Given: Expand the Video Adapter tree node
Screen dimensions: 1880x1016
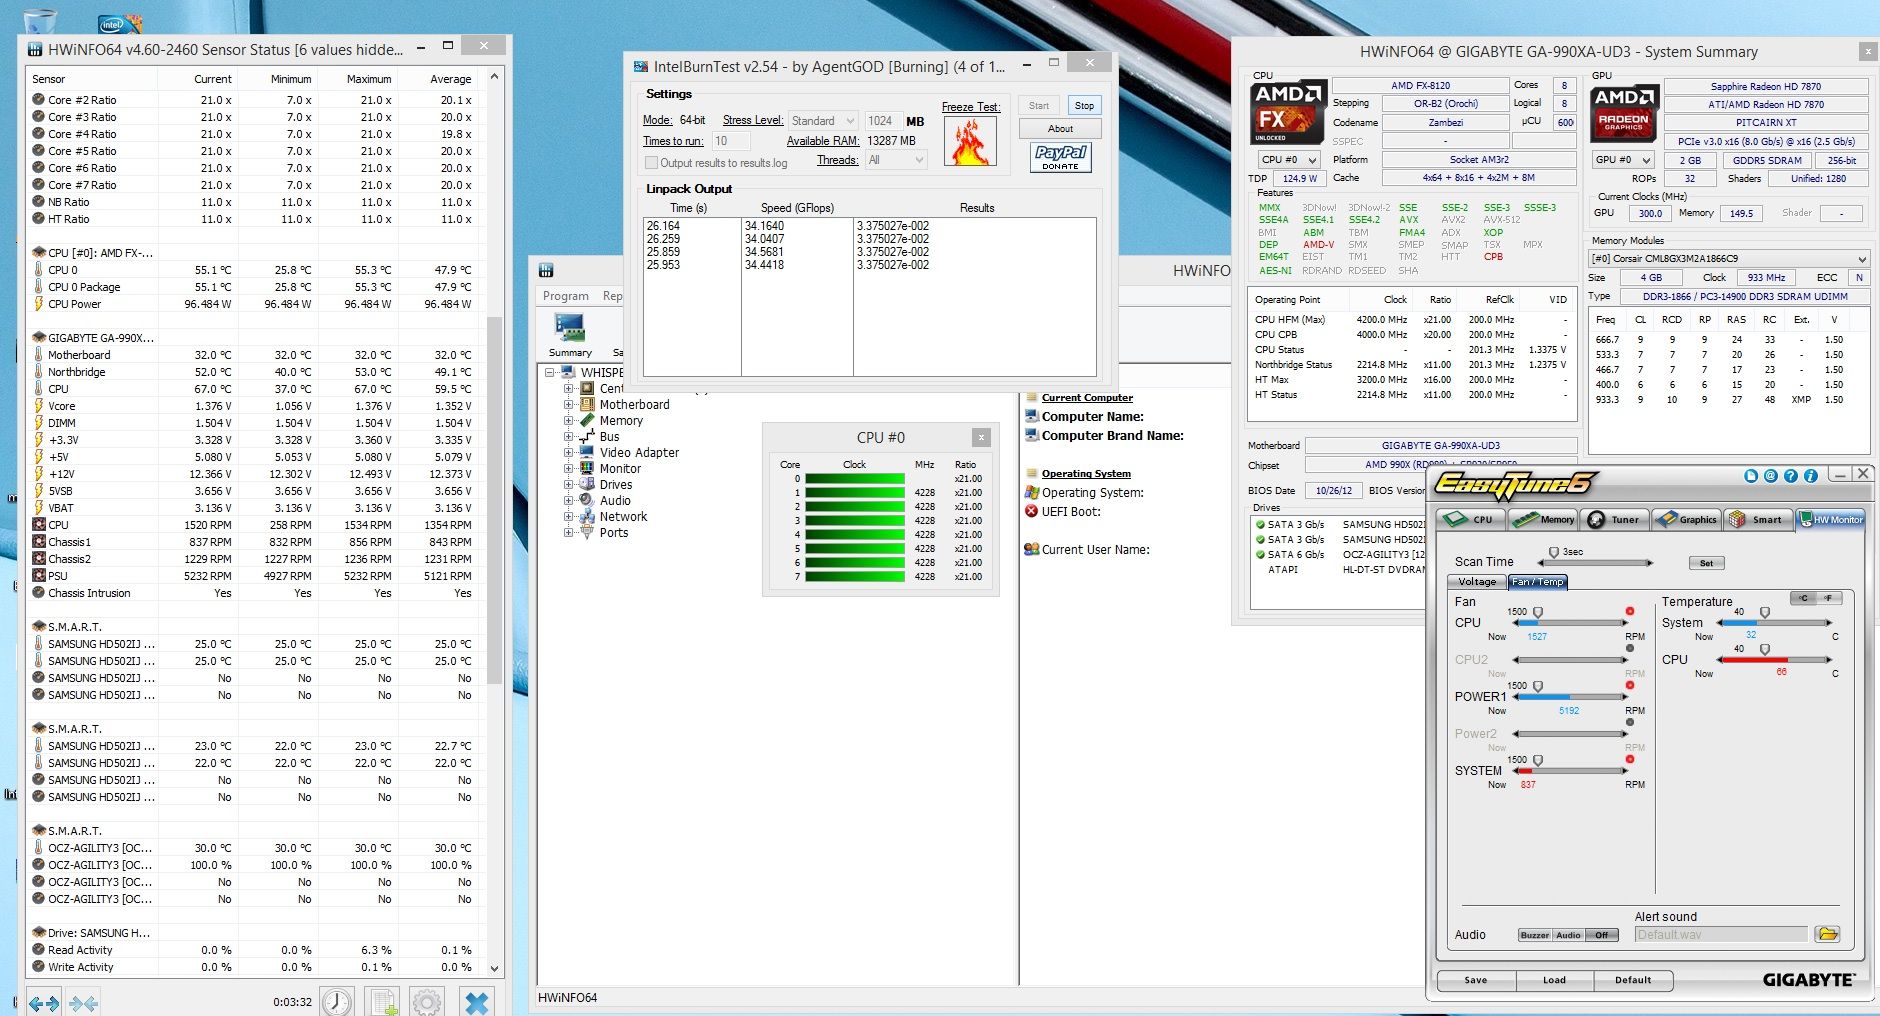Looking at the screenshot, I should coord(568,453).
